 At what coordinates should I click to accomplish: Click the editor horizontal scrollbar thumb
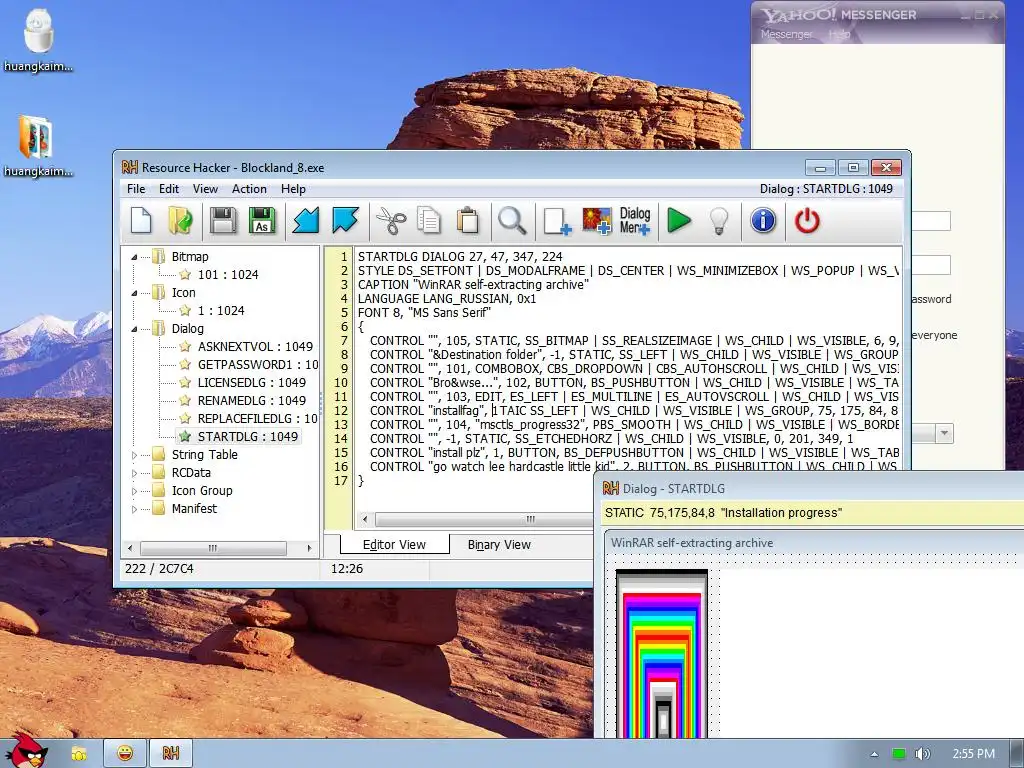pyautogui.click(x=483, y=519)
